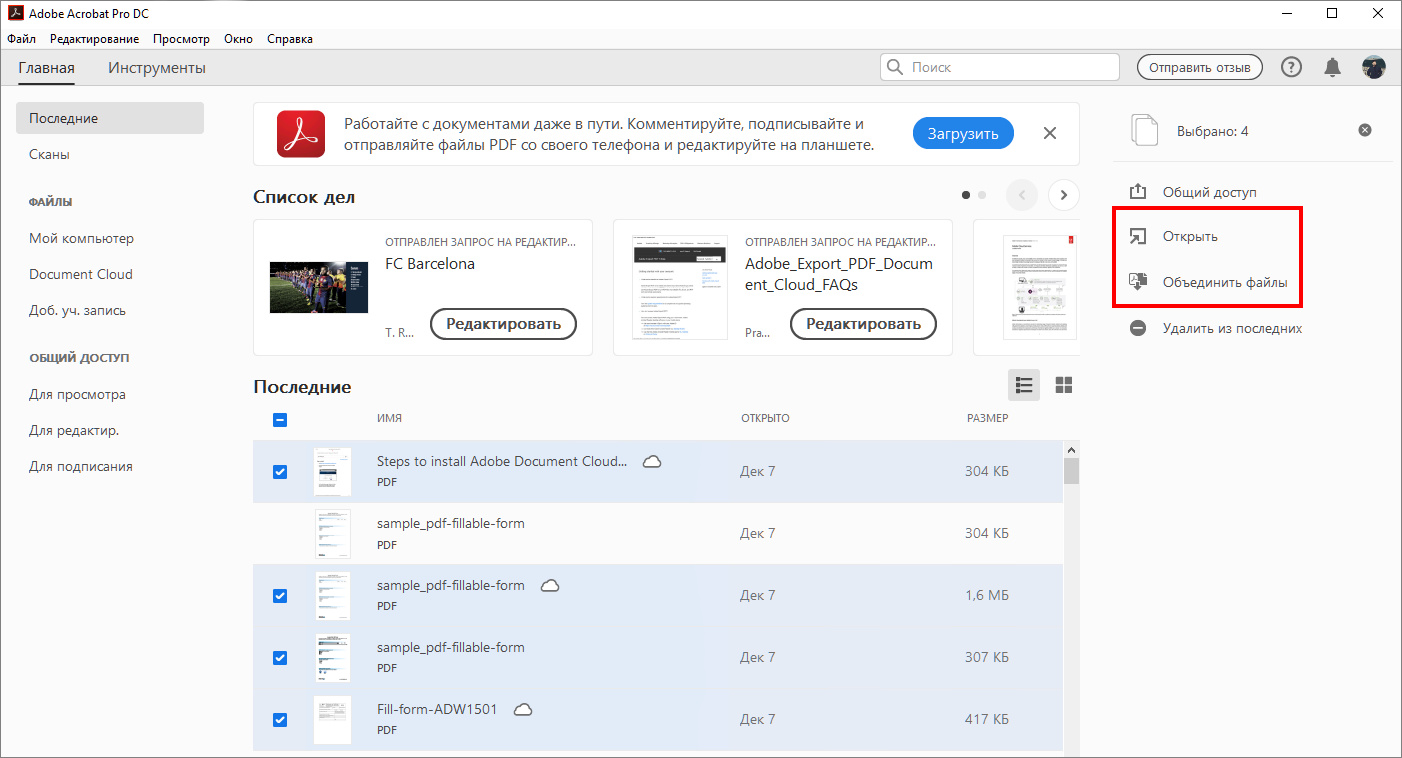
Task: Click Редактировать on FC Barcelona card
Action: (x=503, y=324)
